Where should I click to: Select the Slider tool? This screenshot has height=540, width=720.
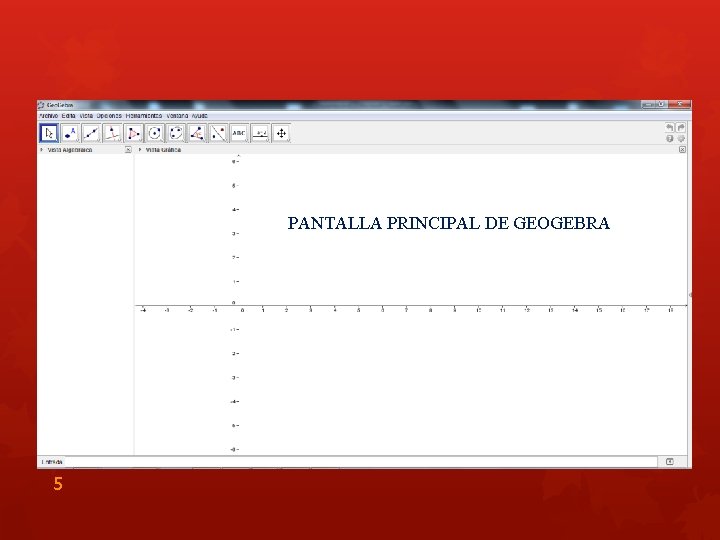point(260,133)
